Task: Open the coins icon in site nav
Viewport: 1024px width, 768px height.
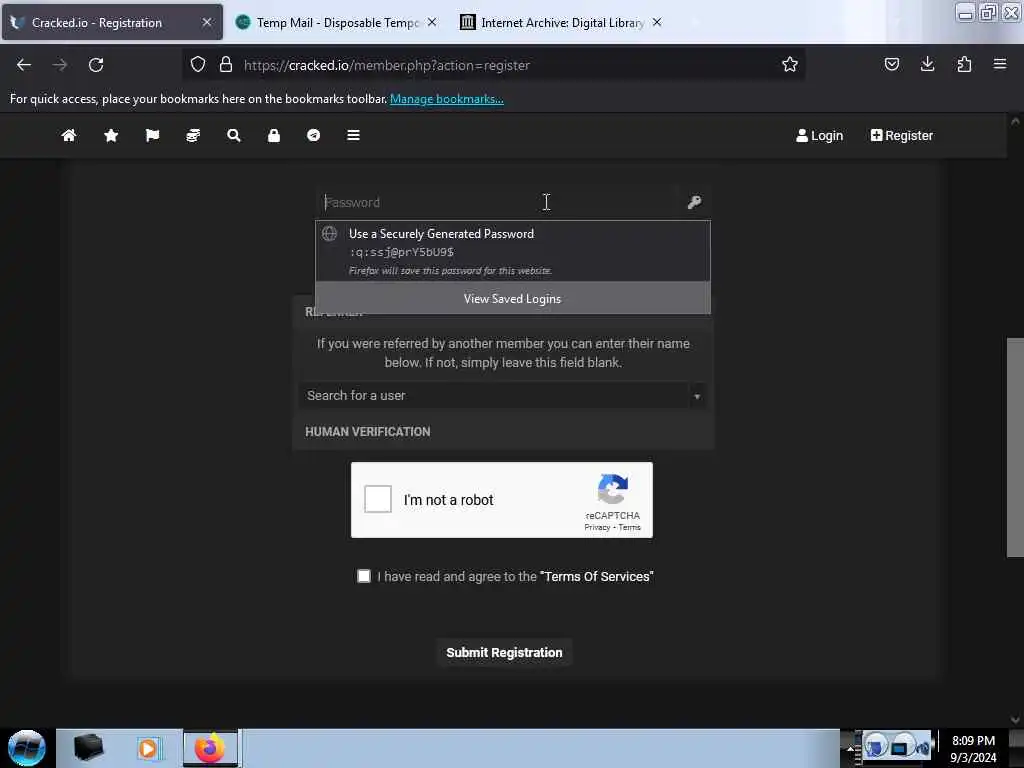Action: tap(193, 135)
